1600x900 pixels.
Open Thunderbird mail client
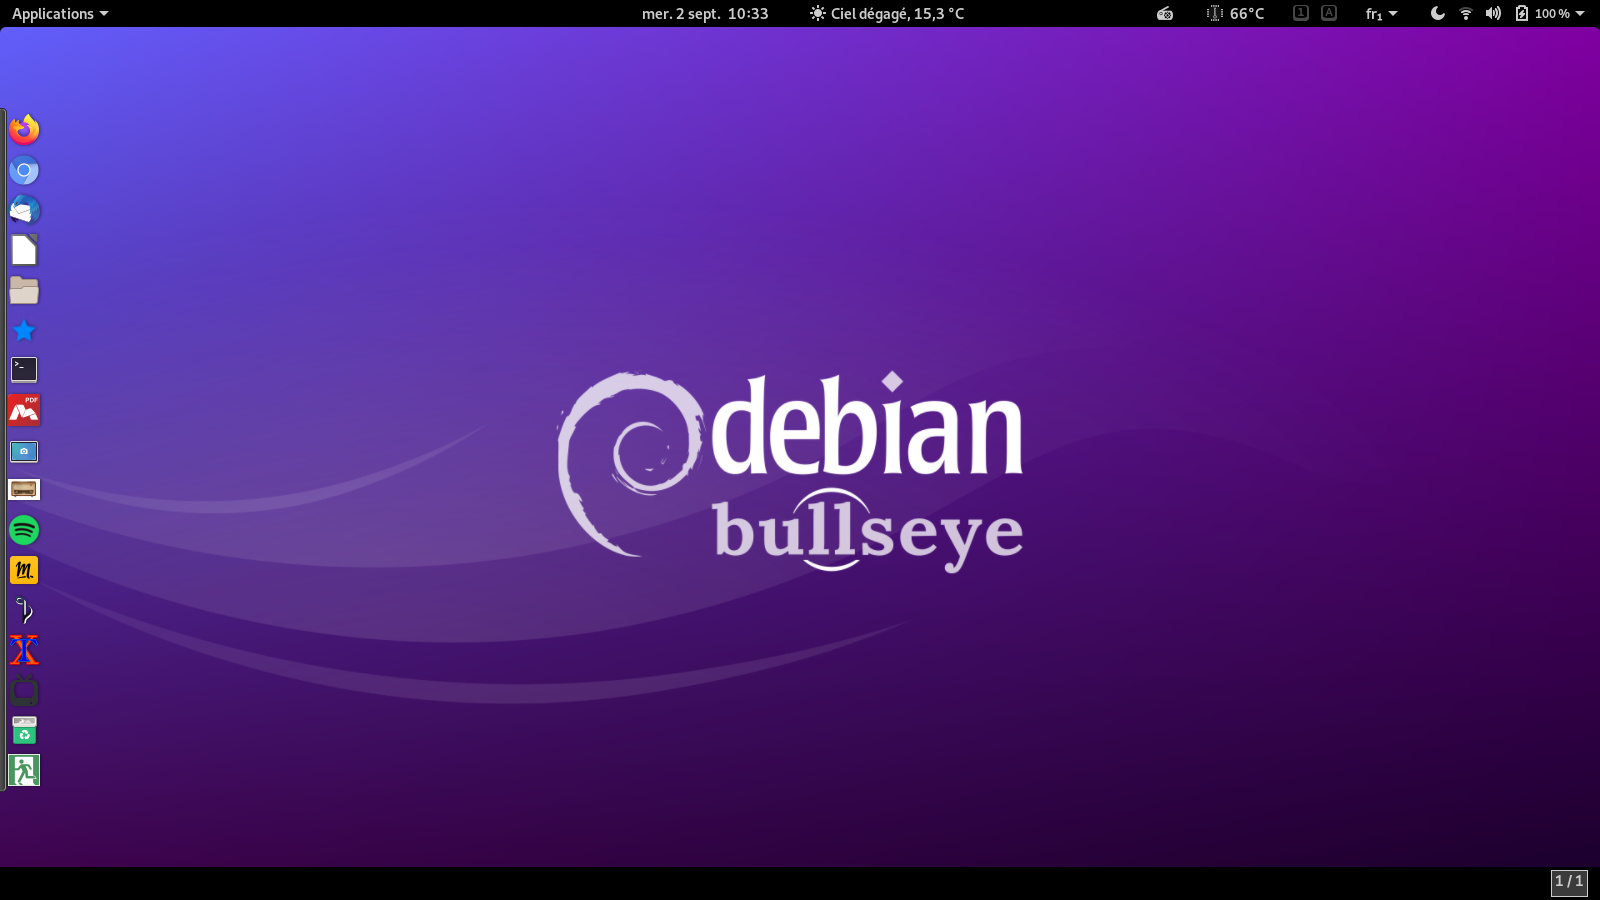[x=24, y=210]
